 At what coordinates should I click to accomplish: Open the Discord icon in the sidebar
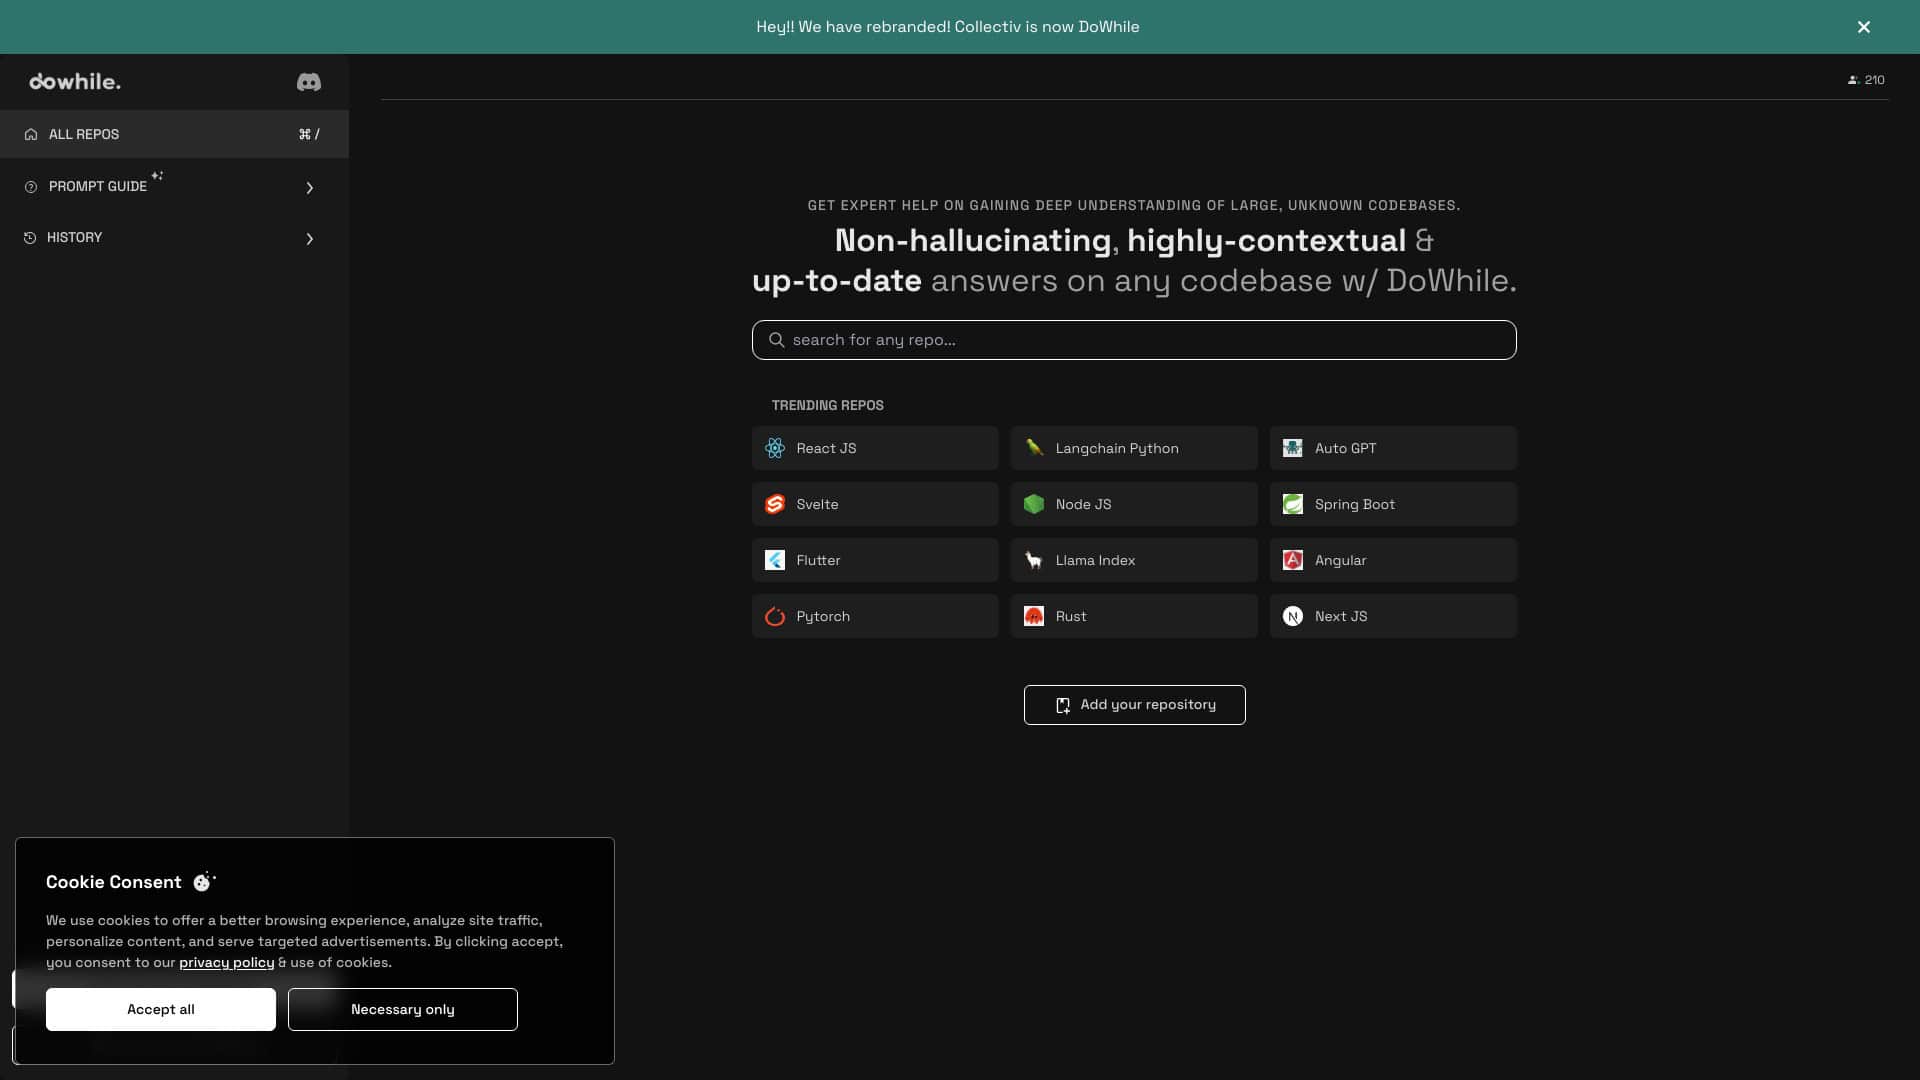click(x=308, y=82)
